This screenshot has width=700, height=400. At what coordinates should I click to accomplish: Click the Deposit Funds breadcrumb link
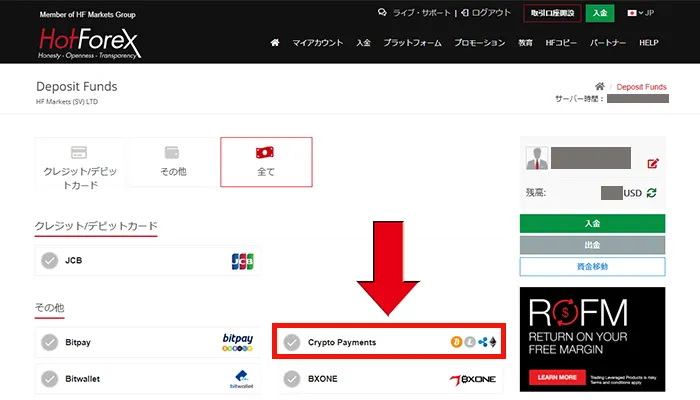coord(641,87)
